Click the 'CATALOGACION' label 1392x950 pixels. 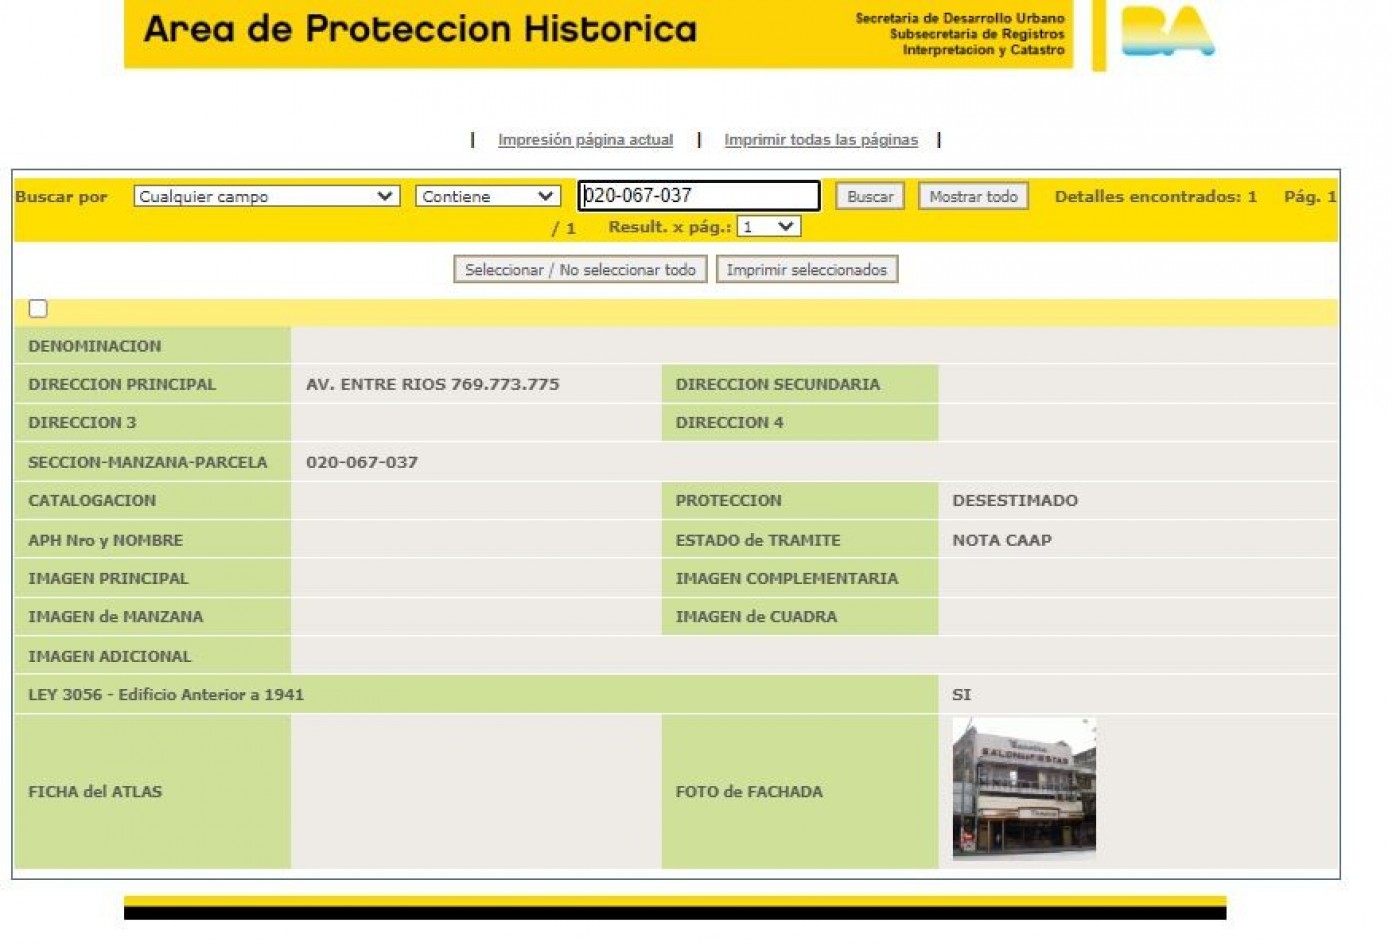tap(92, 500)
